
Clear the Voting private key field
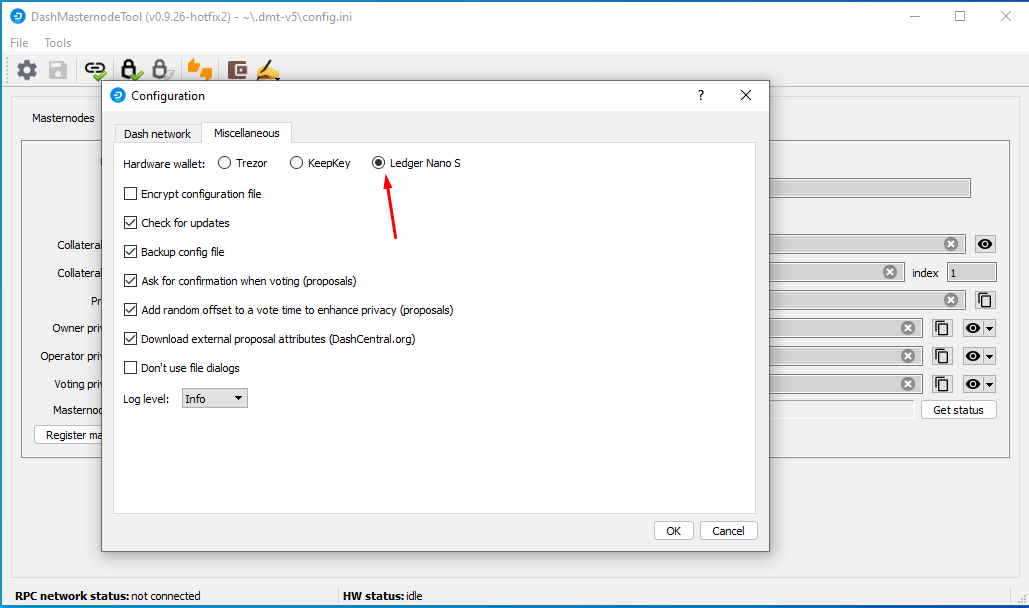[x=908, y=384]
